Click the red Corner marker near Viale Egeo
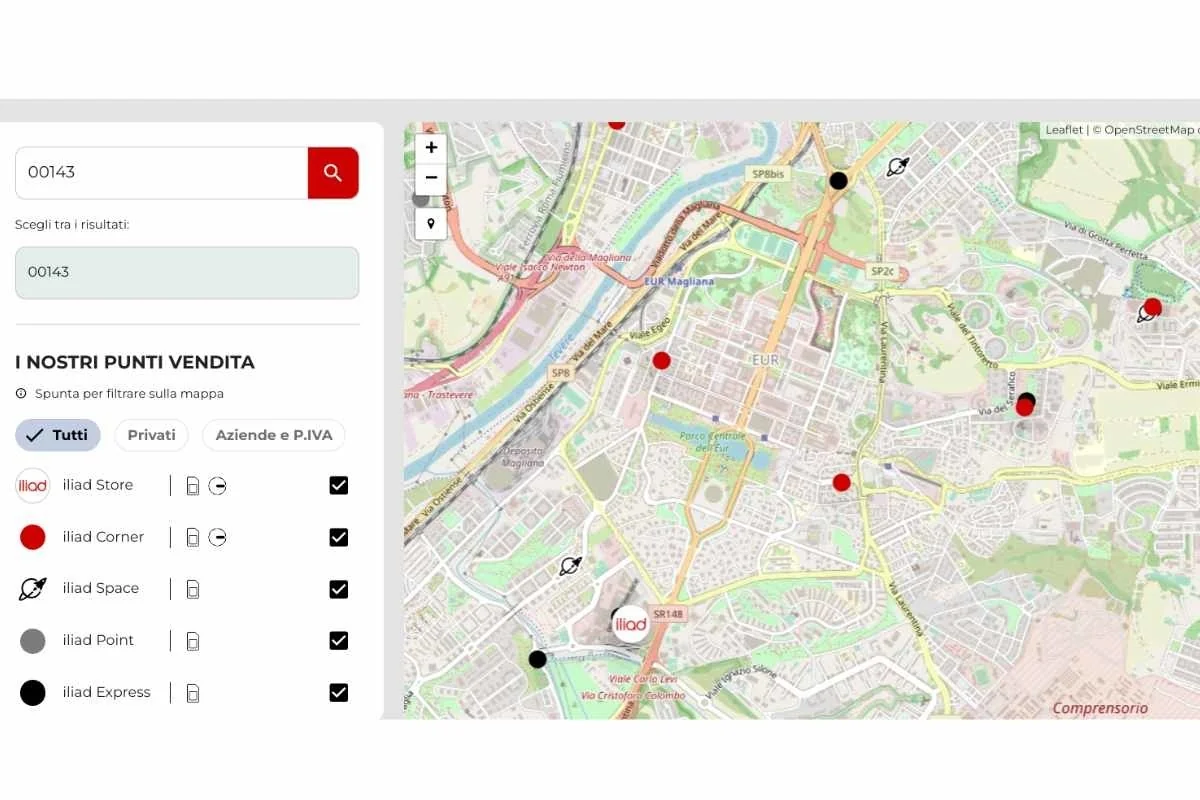 pyautogui.click(x=661, y=360)
